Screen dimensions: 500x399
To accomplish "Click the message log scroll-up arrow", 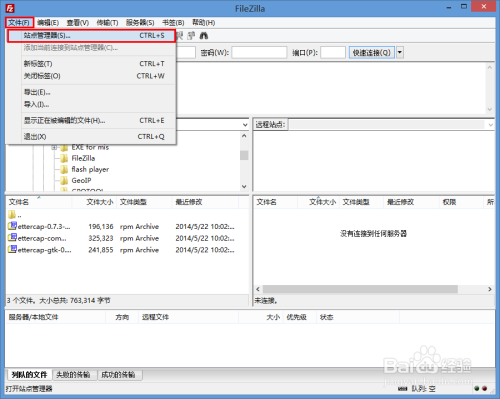I will (490, 67).
